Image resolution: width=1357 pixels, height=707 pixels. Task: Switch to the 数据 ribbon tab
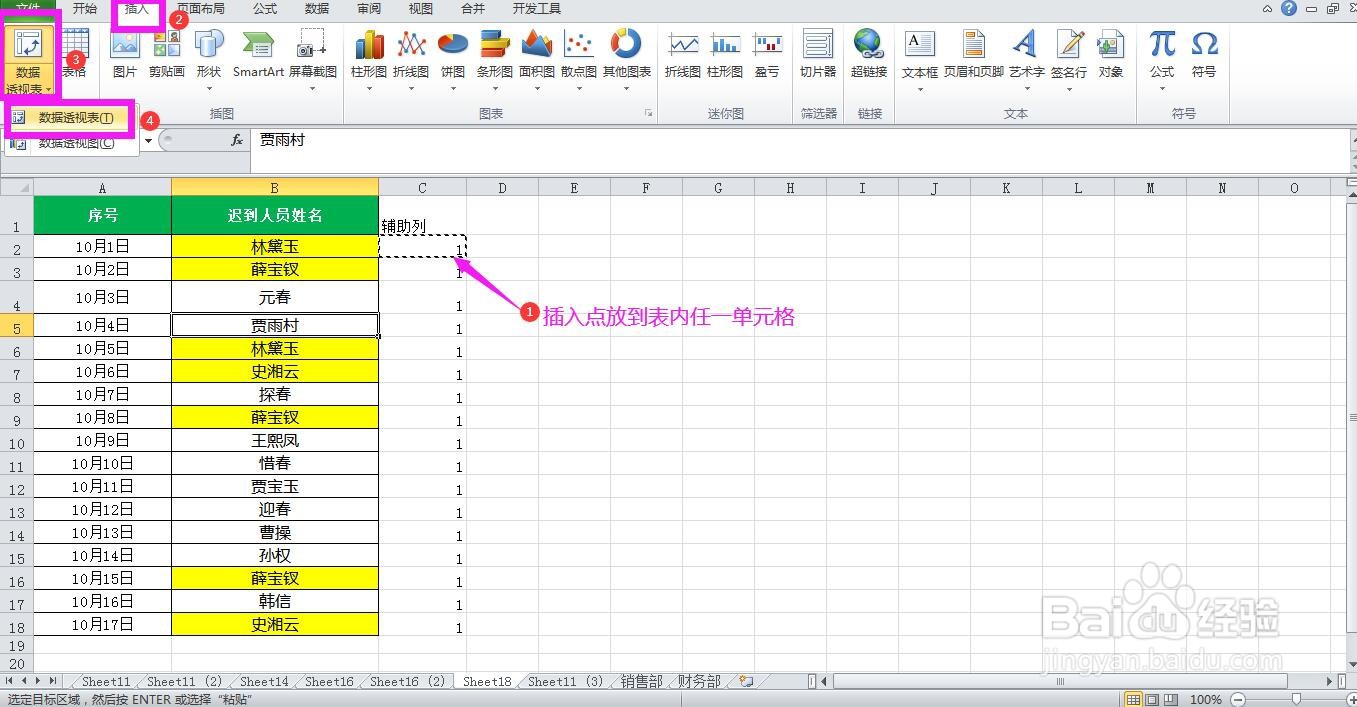(x=317, y=8)
